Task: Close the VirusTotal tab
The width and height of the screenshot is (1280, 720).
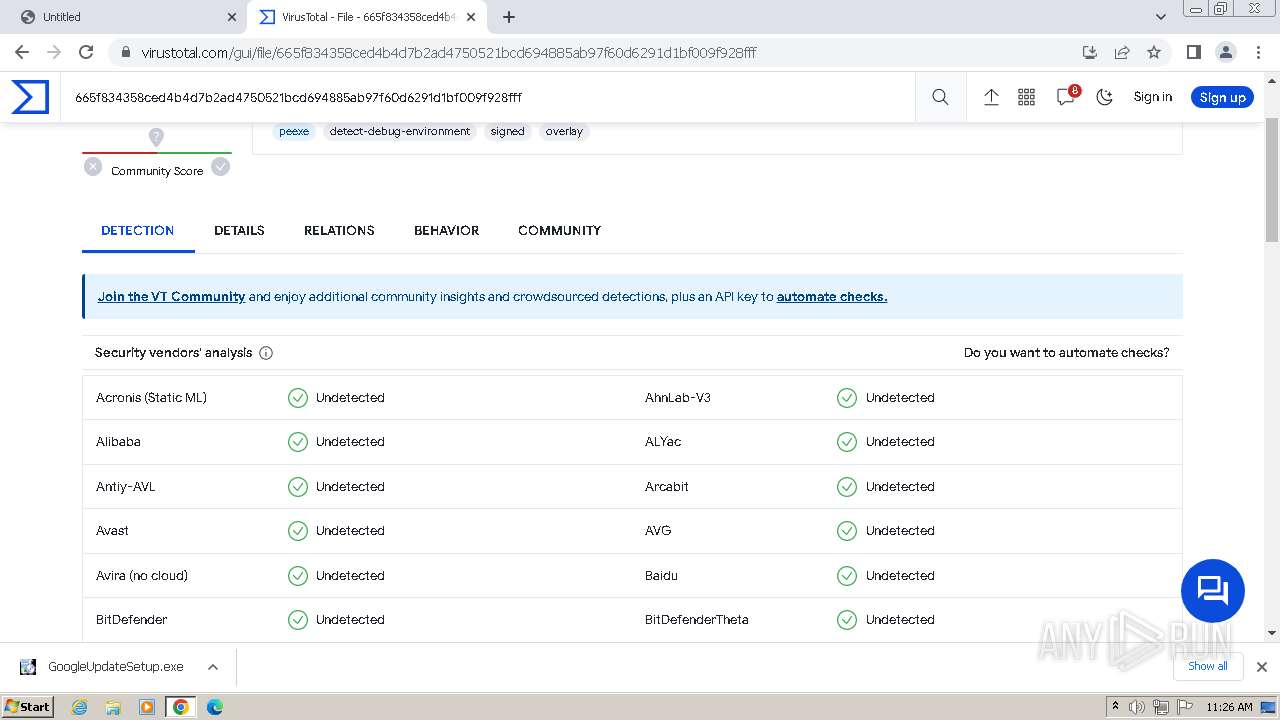Action: coord(471,17)
